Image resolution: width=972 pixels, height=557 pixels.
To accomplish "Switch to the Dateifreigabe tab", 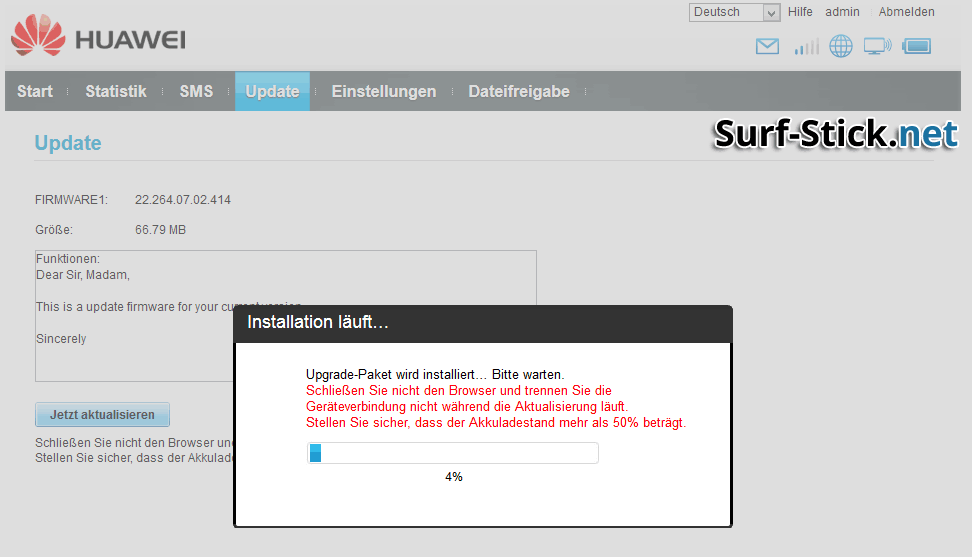I will (519, 91).
